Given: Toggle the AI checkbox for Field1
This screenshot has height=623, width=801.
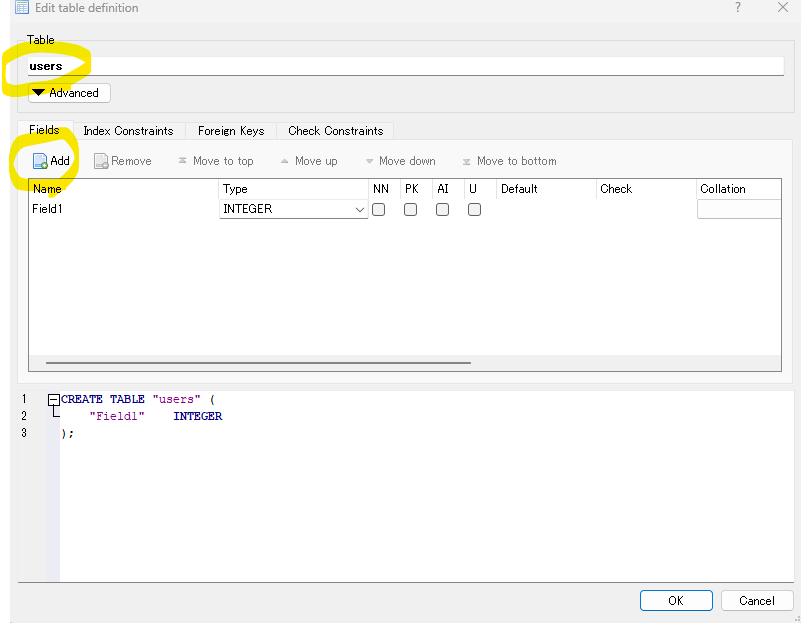Looking at the screenshot, I should point(442,210).
